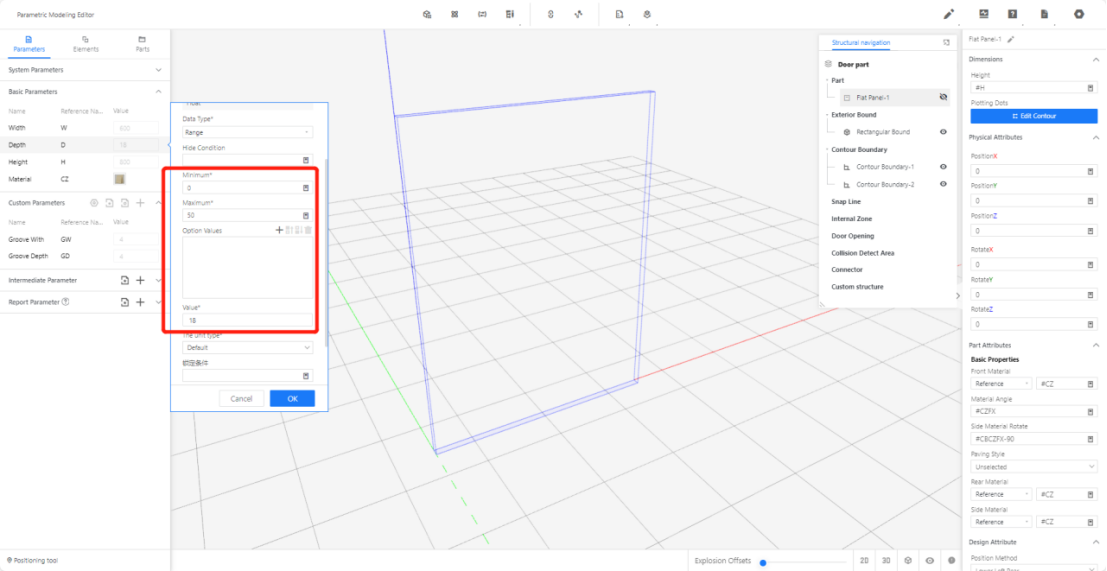This screenshot has width=1107, height=571.
Task: Click the help question mark icon in top toolbar
Action: [1013, 14]
